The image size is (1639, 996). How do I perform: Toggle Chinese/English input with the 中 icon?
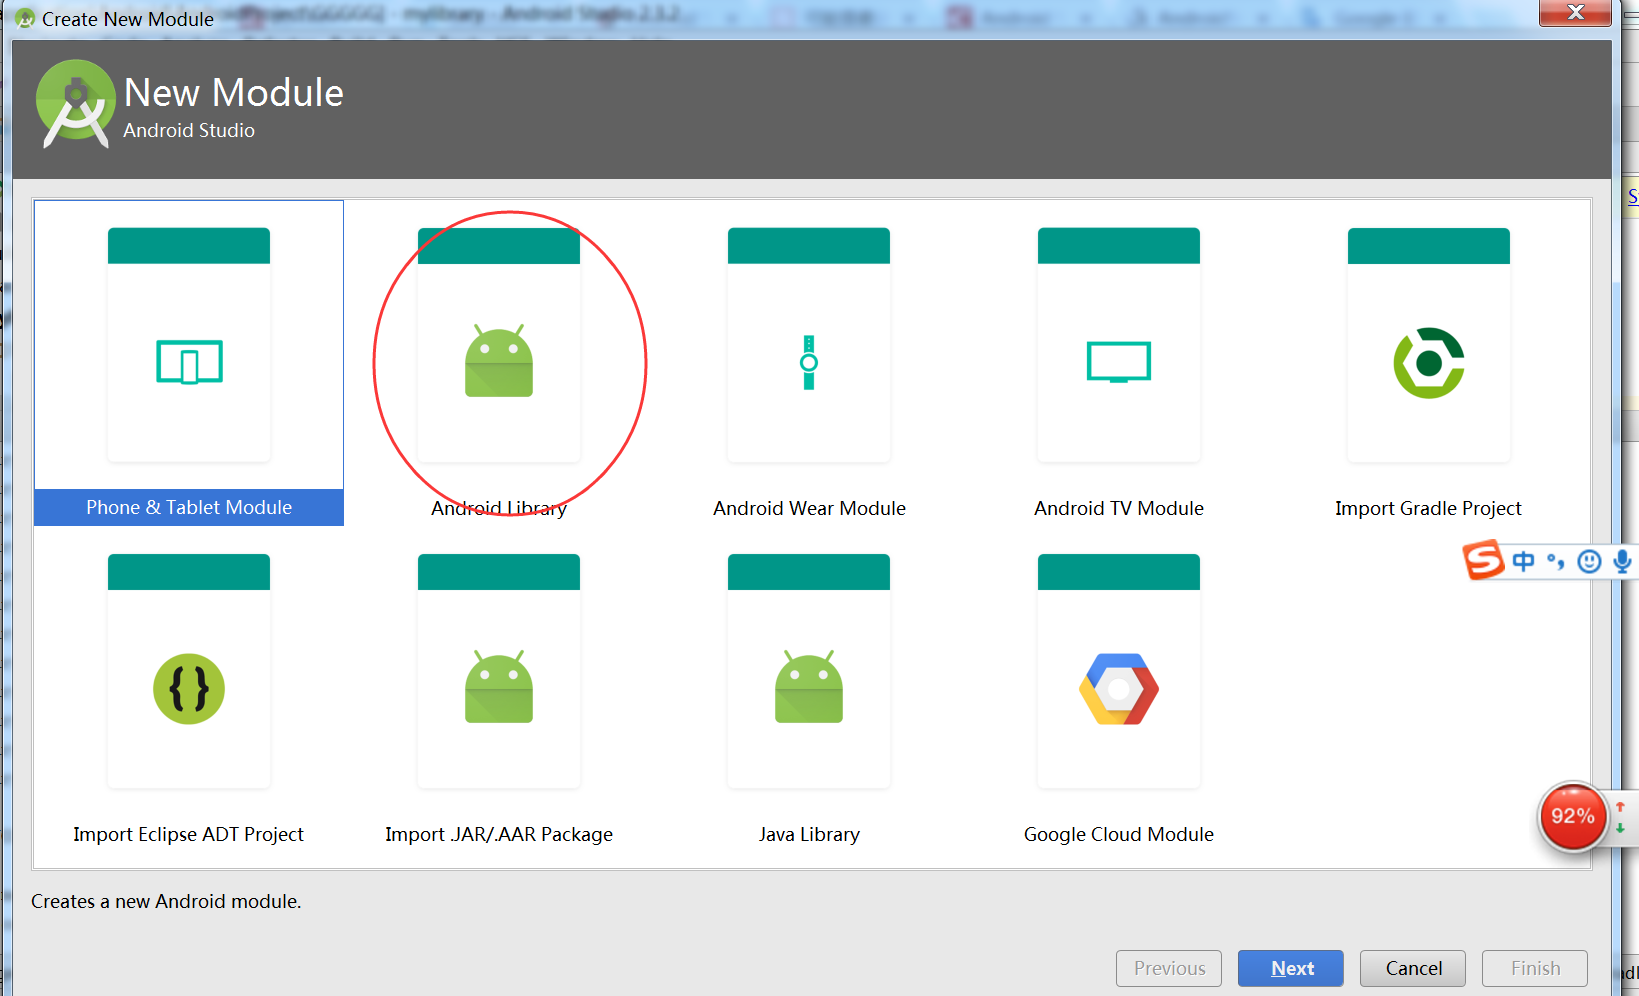pyautogui.click(x=1523, y=561)
